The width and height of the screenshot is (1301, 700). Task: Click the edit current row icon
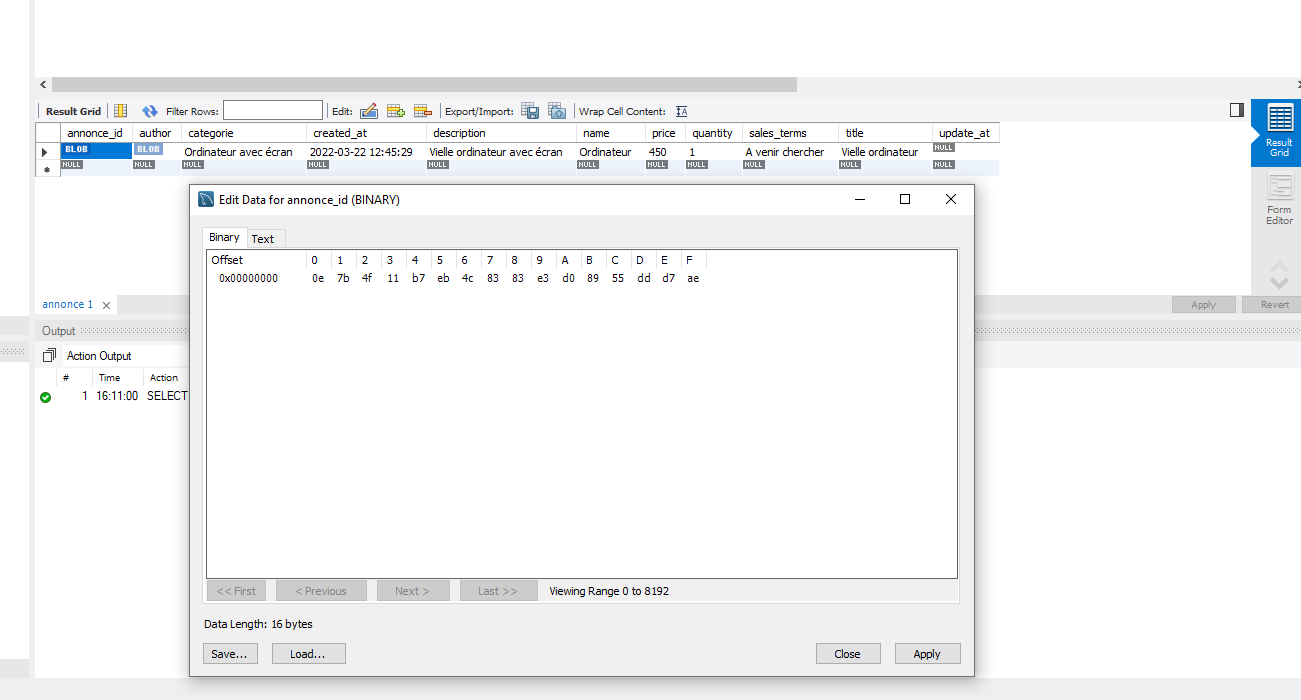368,111
